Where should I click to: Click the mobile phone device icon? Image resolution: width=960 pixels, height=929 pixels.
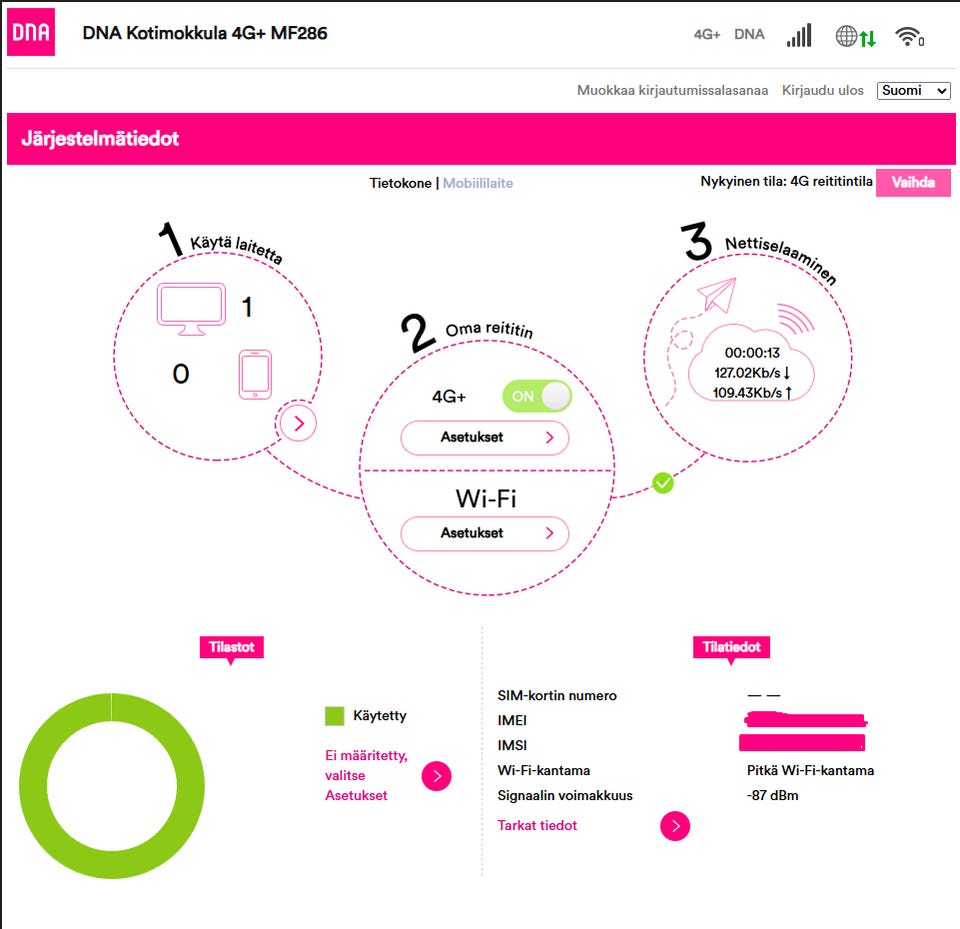pyautogui.click(x=255, y=374)
